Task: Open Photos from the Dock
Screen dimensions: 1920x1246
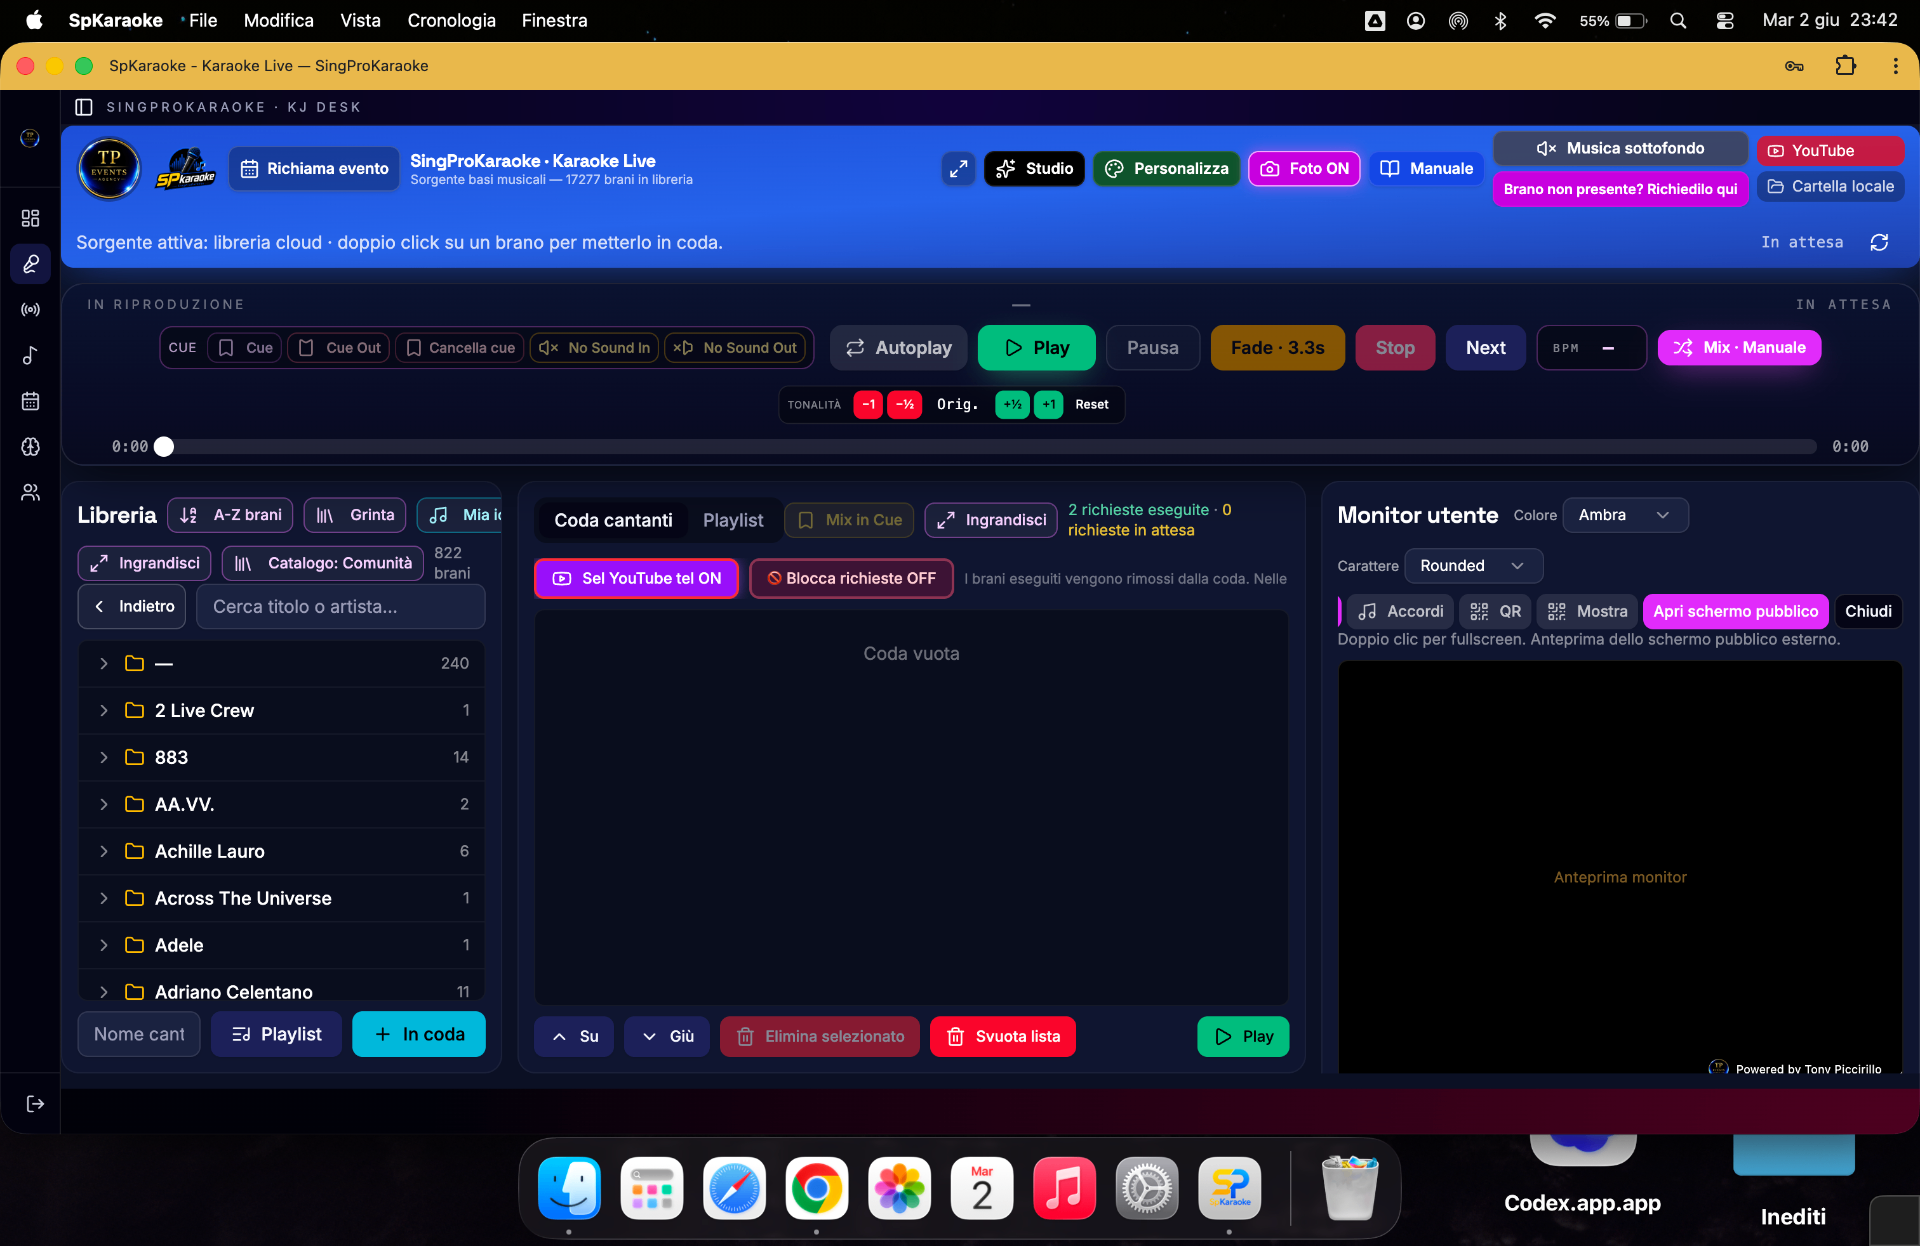Action: click(899, 1189)
